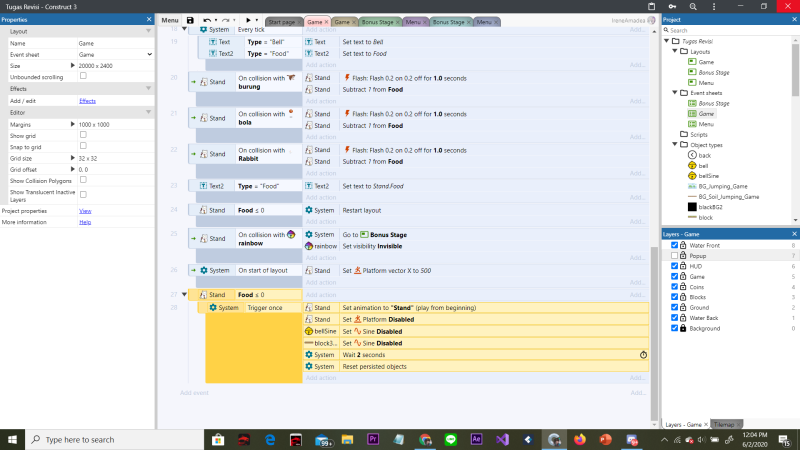Viewport: 800px width, 450px height.
Task: Collapse the Effects properties section
Action: coord(148,88)
